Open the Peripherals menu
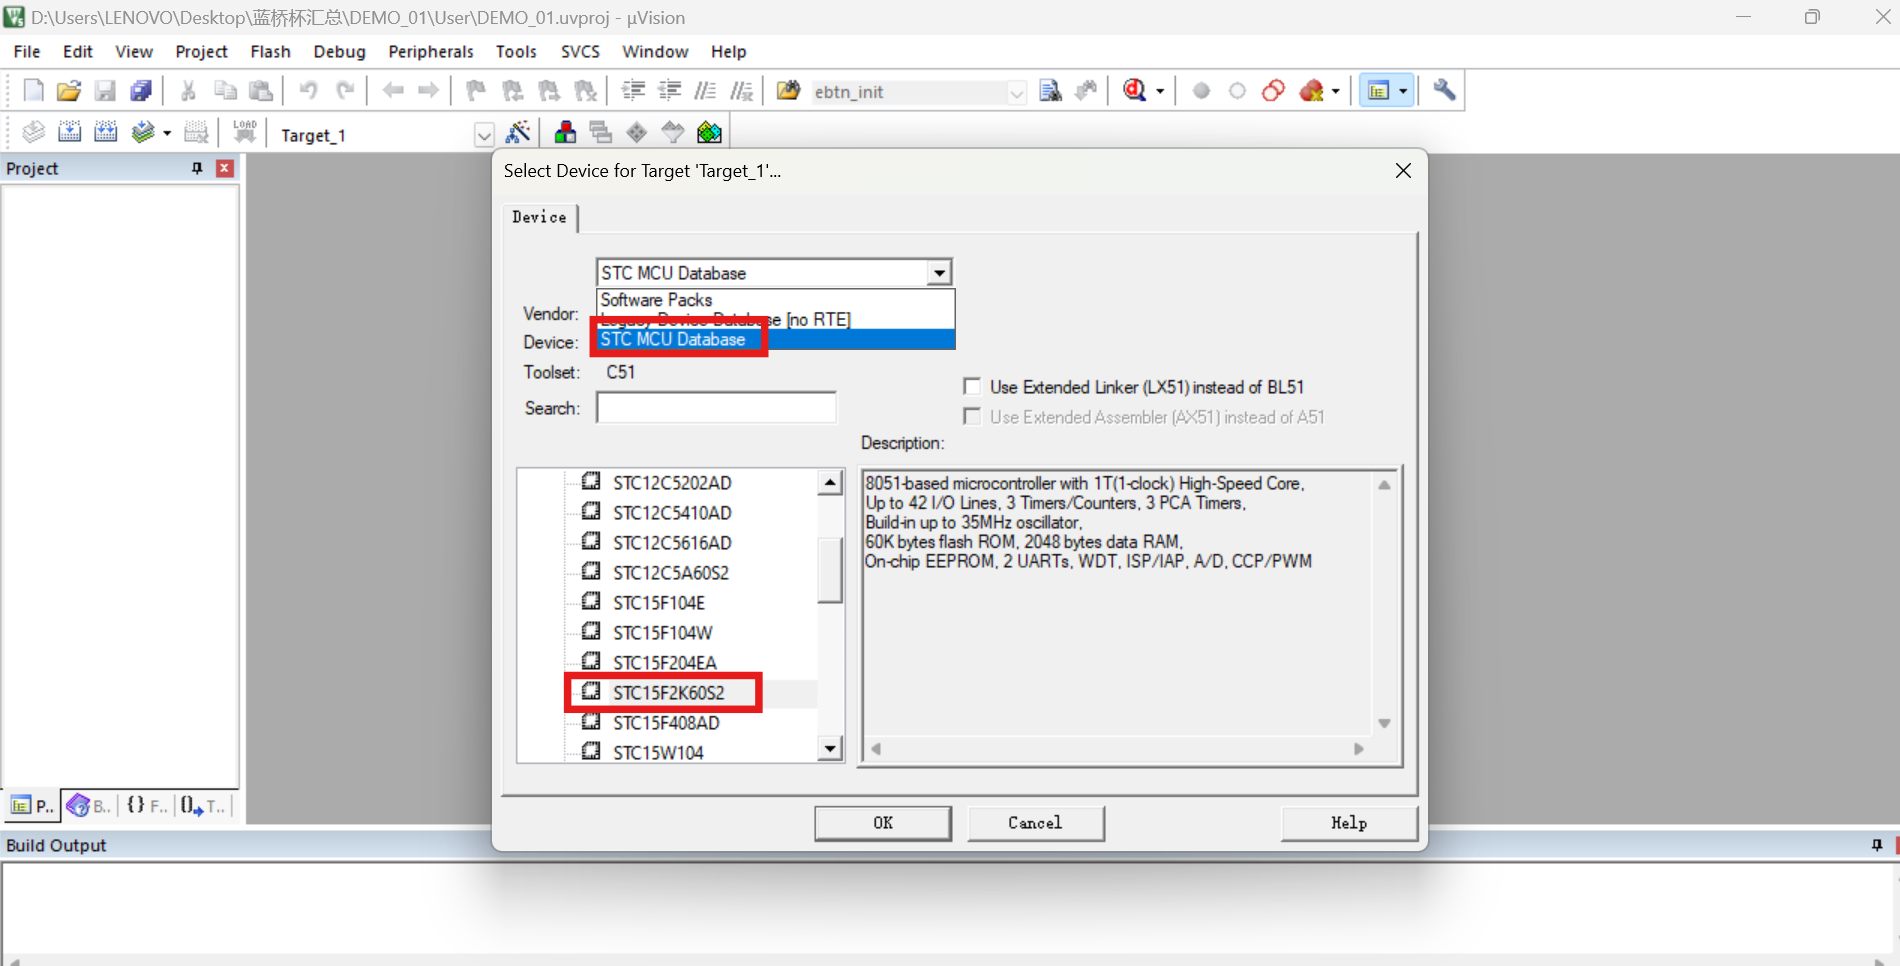This screenshot has height=966, width=1900. tap(431, 51)
